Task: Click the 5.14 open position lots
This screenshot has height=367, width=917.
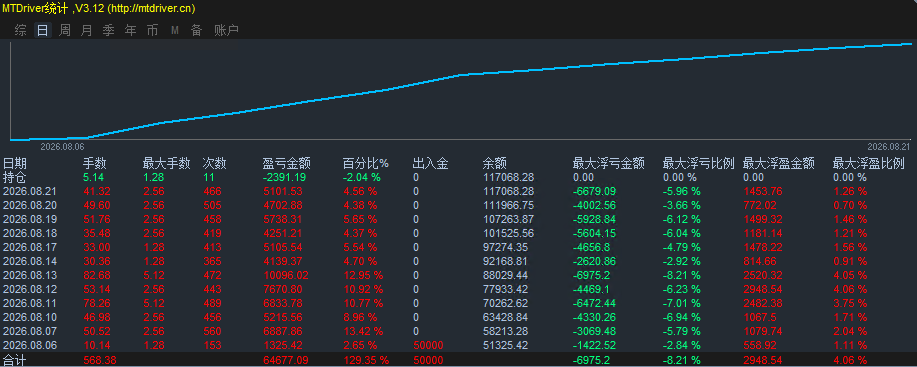Action: (95, 177)
